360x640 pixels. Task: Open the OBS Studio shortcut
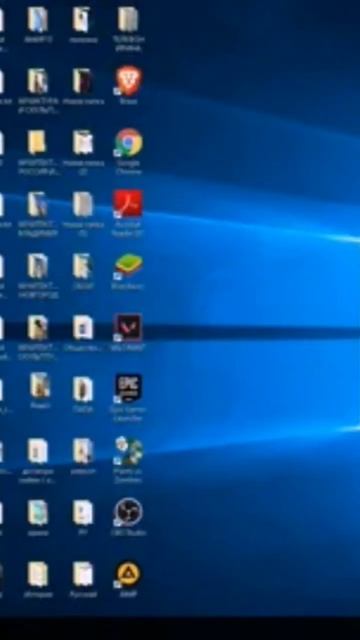point(128,512)
